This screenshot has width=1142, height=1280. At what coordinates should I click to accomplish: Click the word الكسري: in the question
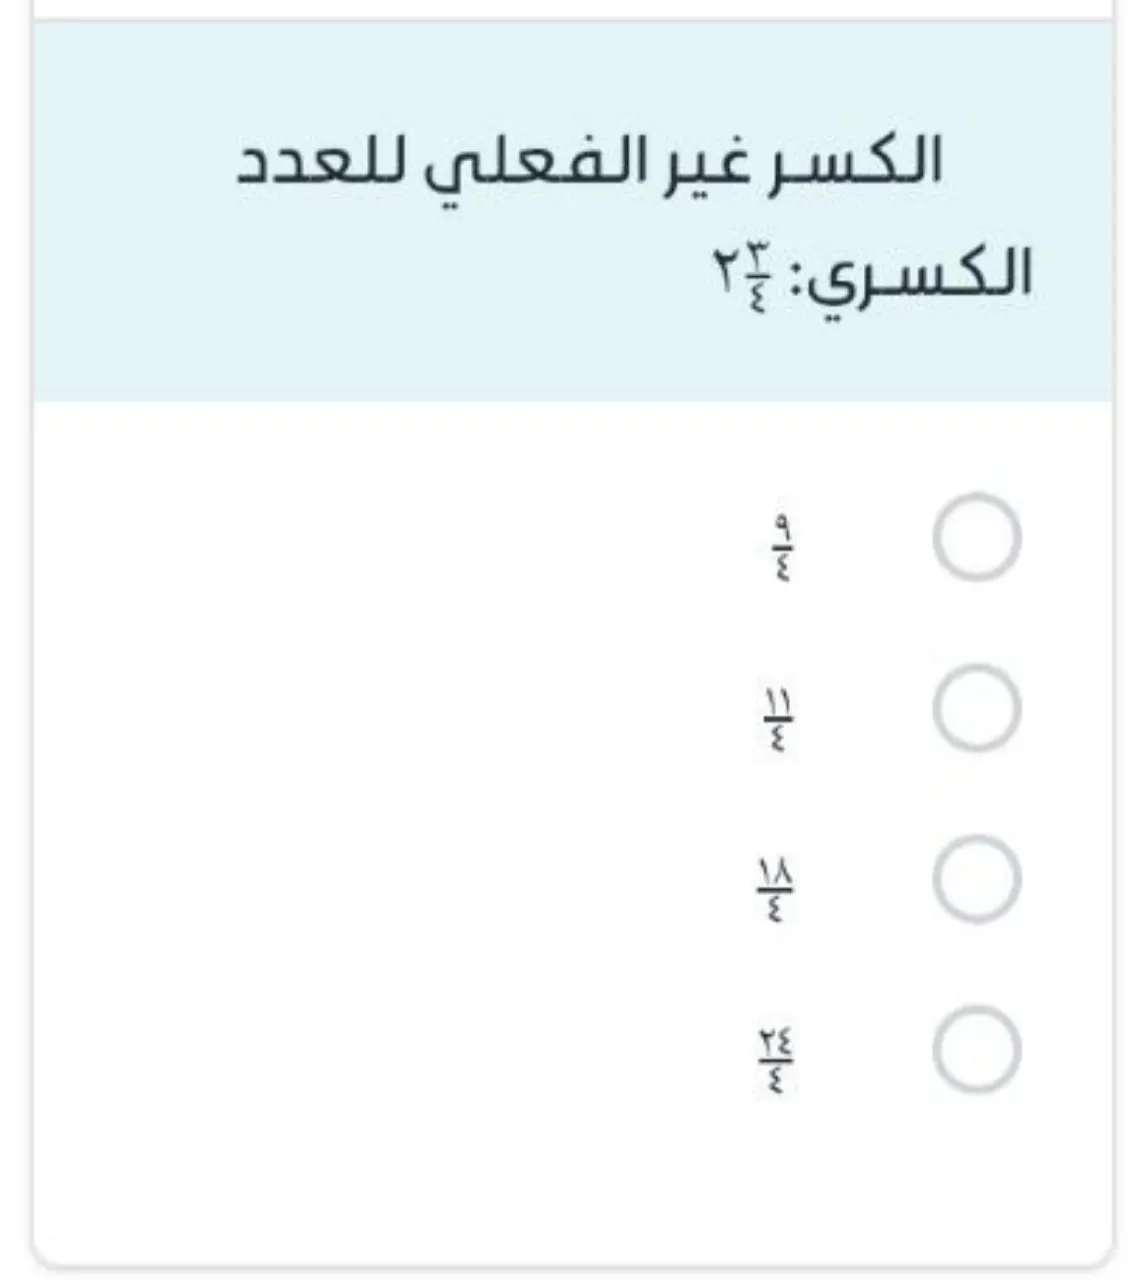pos(912,277)
